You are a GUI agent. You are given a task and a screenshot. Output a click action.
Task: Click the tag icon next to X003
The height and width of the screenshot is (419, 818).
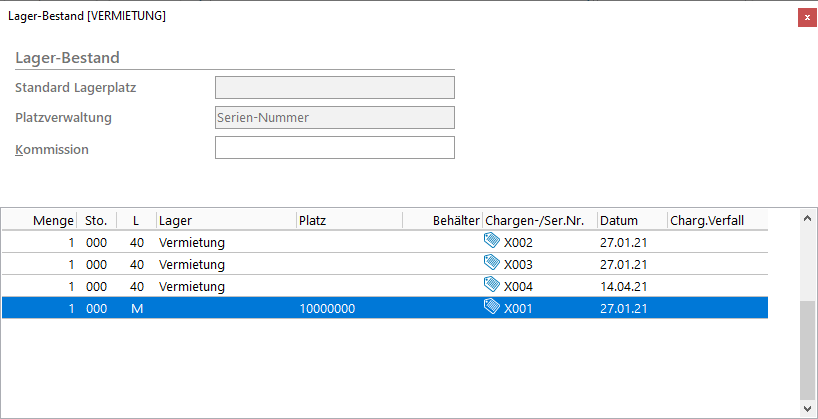pos(491,263)
